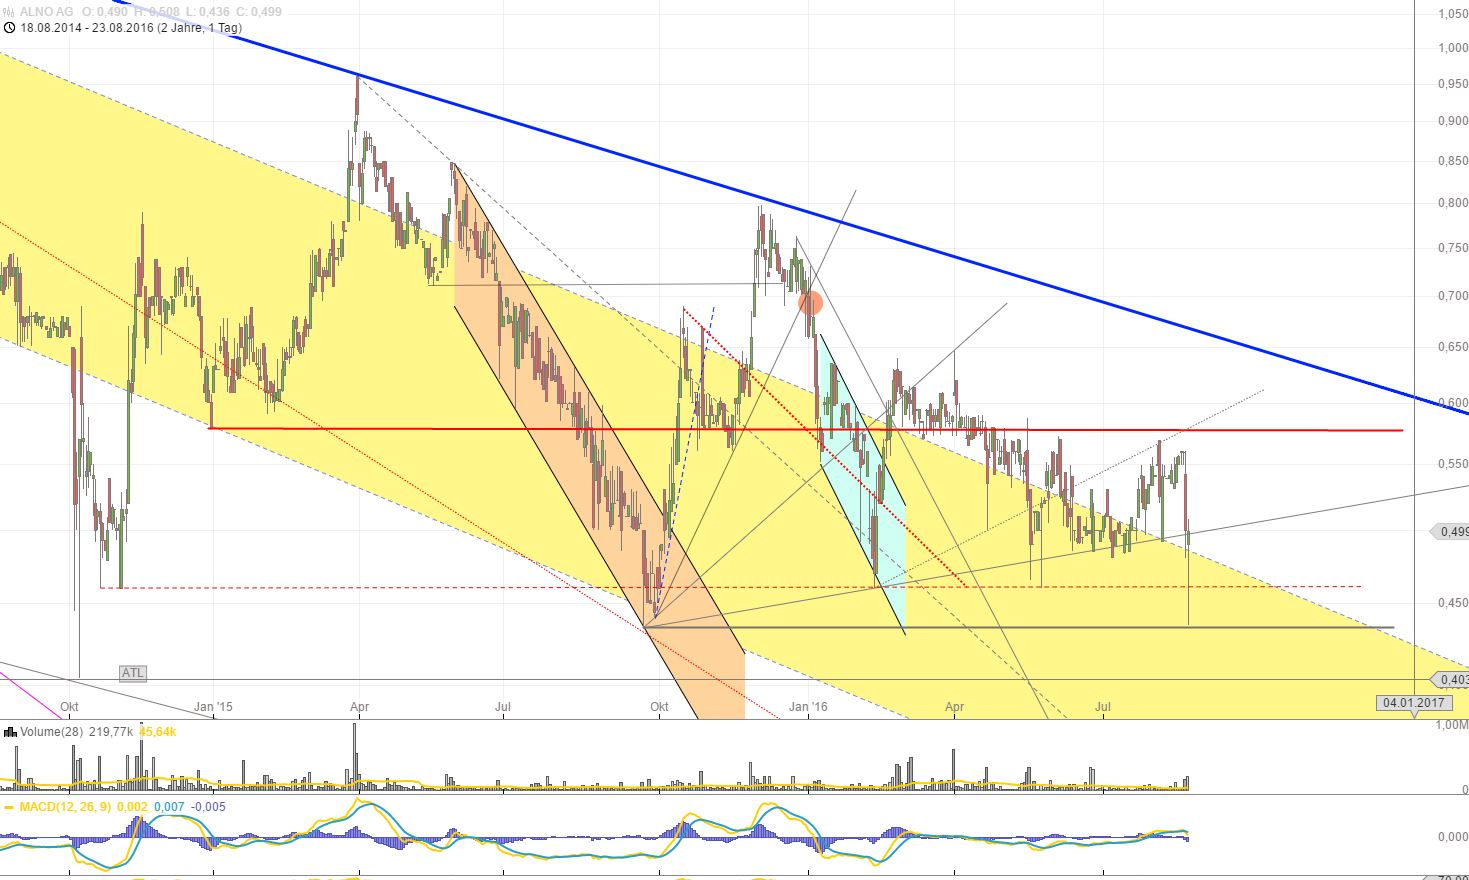Select the ATL label on the chart

click(133, 673)
